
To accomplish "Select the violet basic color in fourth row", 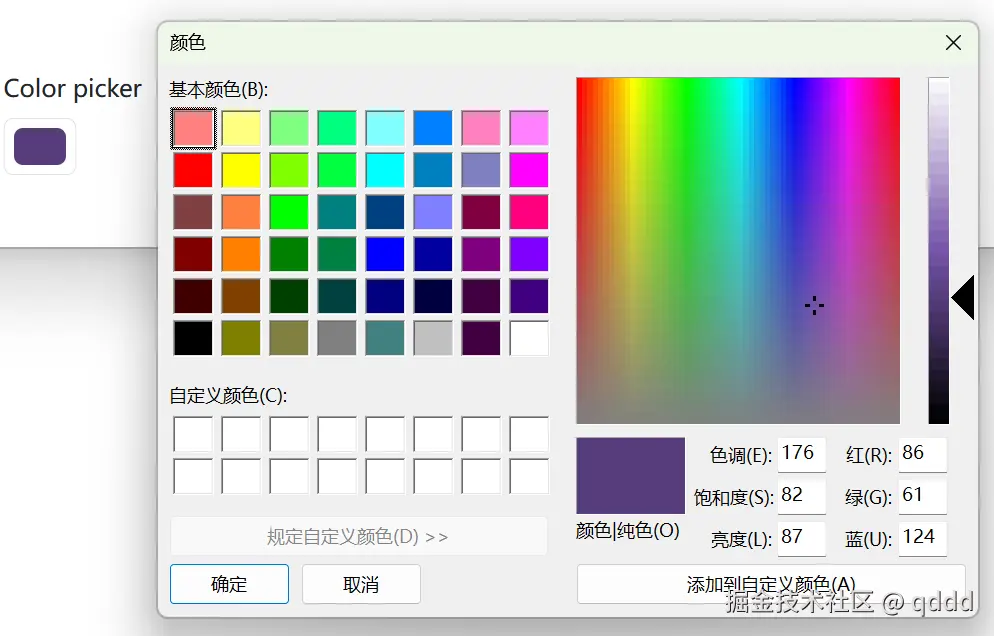I will [529, 254].
